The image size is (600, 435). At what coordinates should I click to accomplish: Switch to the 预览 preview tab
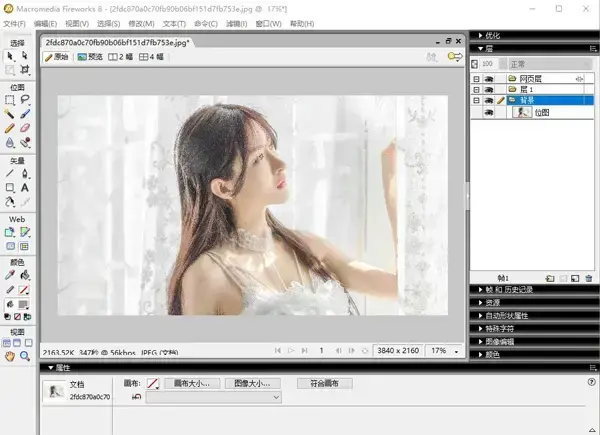tap(90, 57)
